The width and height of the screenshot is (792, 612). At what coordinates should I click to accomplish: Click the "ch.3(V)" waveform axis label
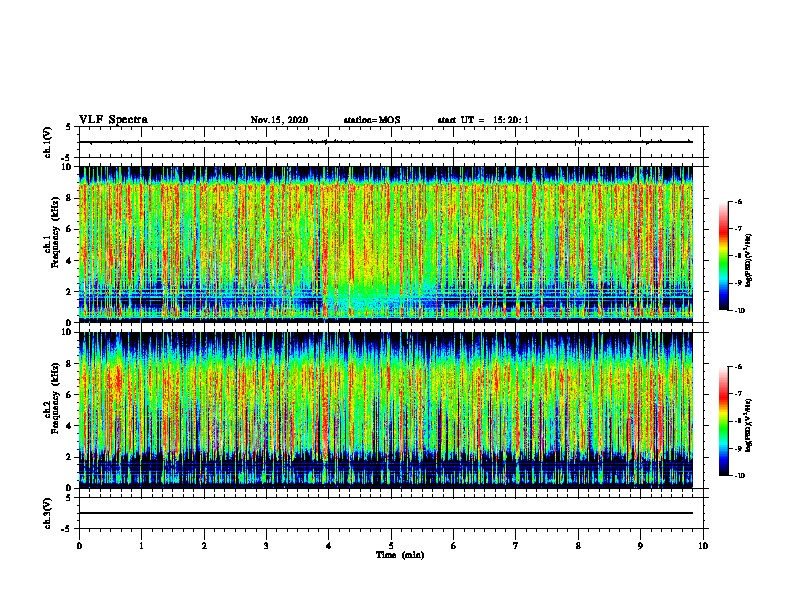pos(48,513)
